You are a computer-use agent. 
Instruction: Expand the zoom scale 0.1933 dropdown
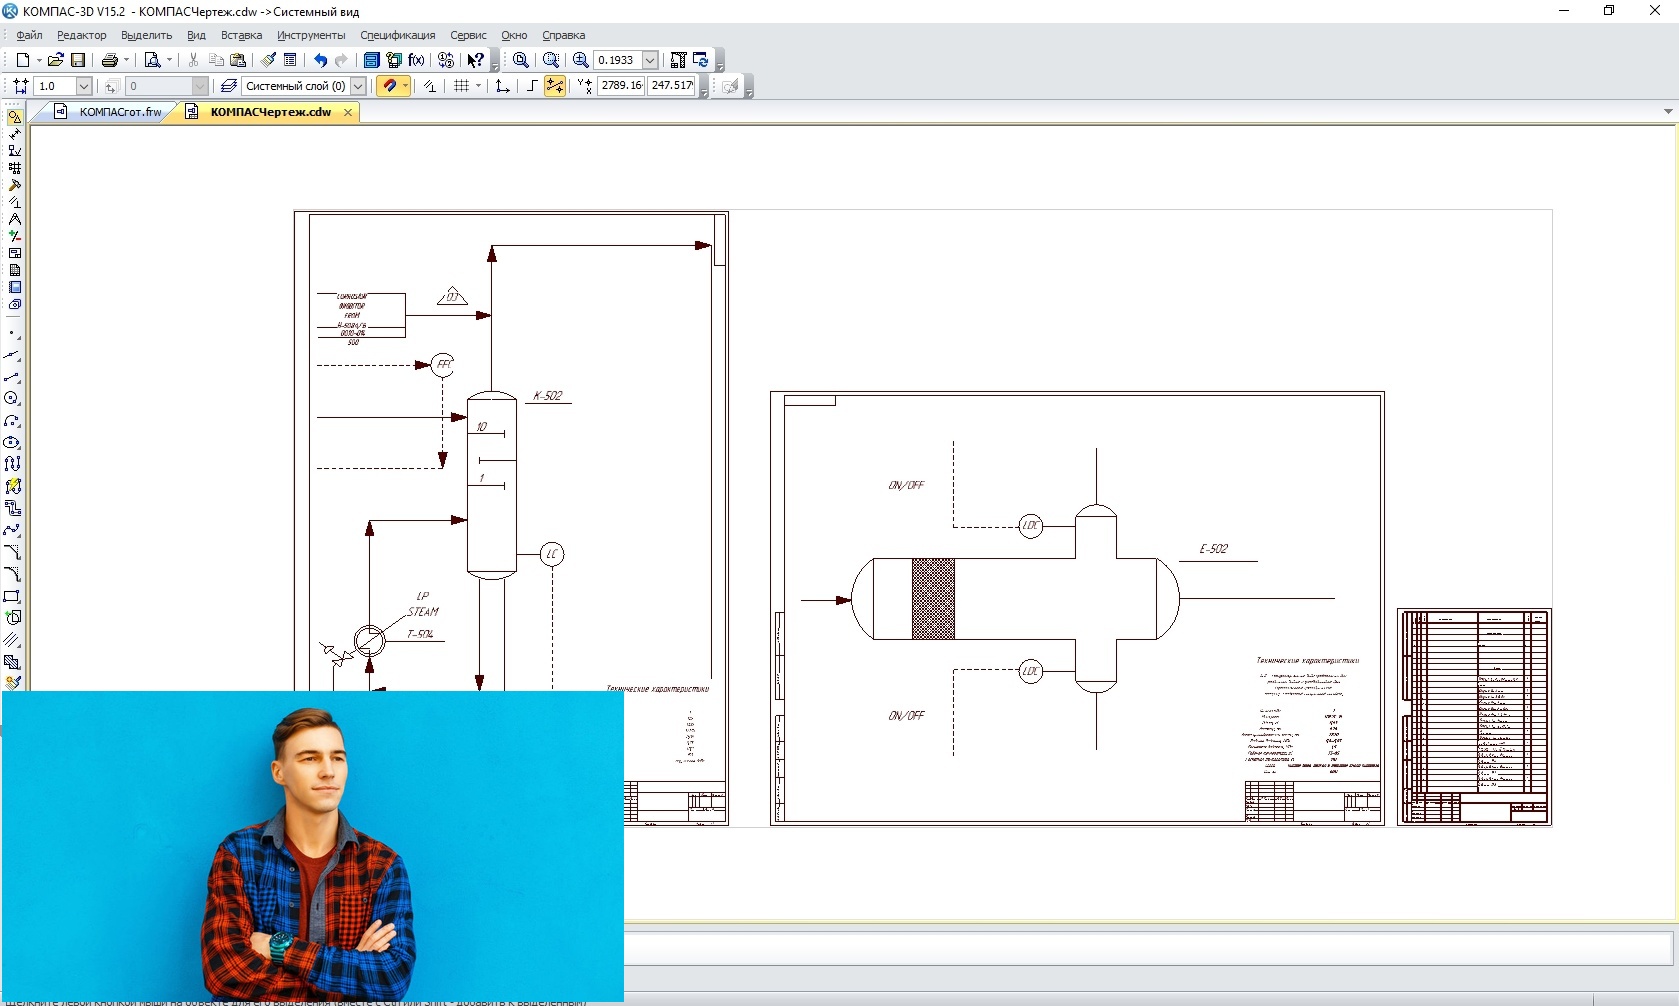pos(650,60)
